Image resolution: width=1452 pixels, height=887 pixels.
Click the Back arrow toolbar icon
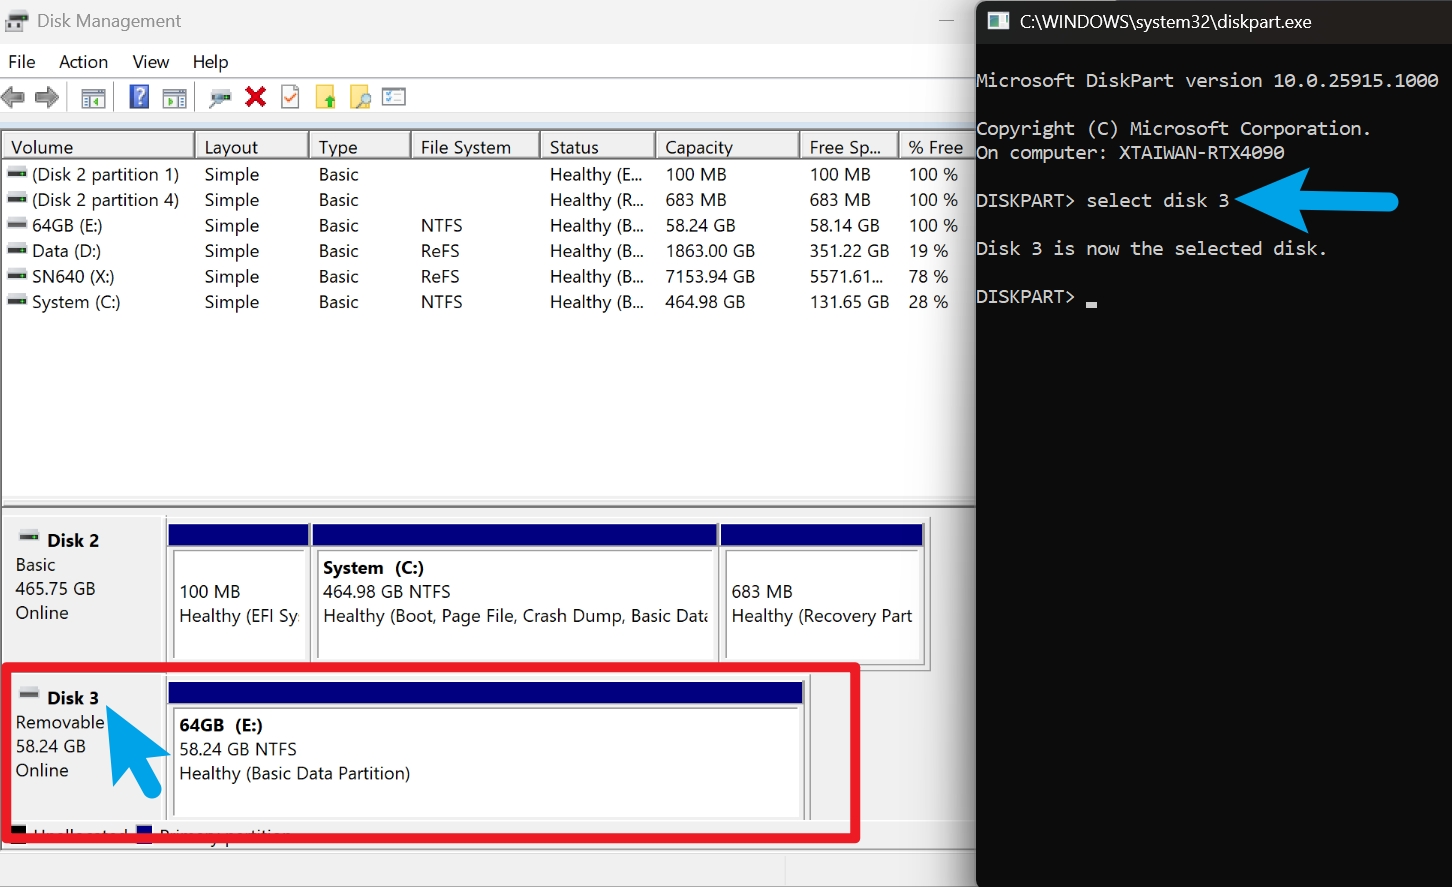(x=13, y=97)
